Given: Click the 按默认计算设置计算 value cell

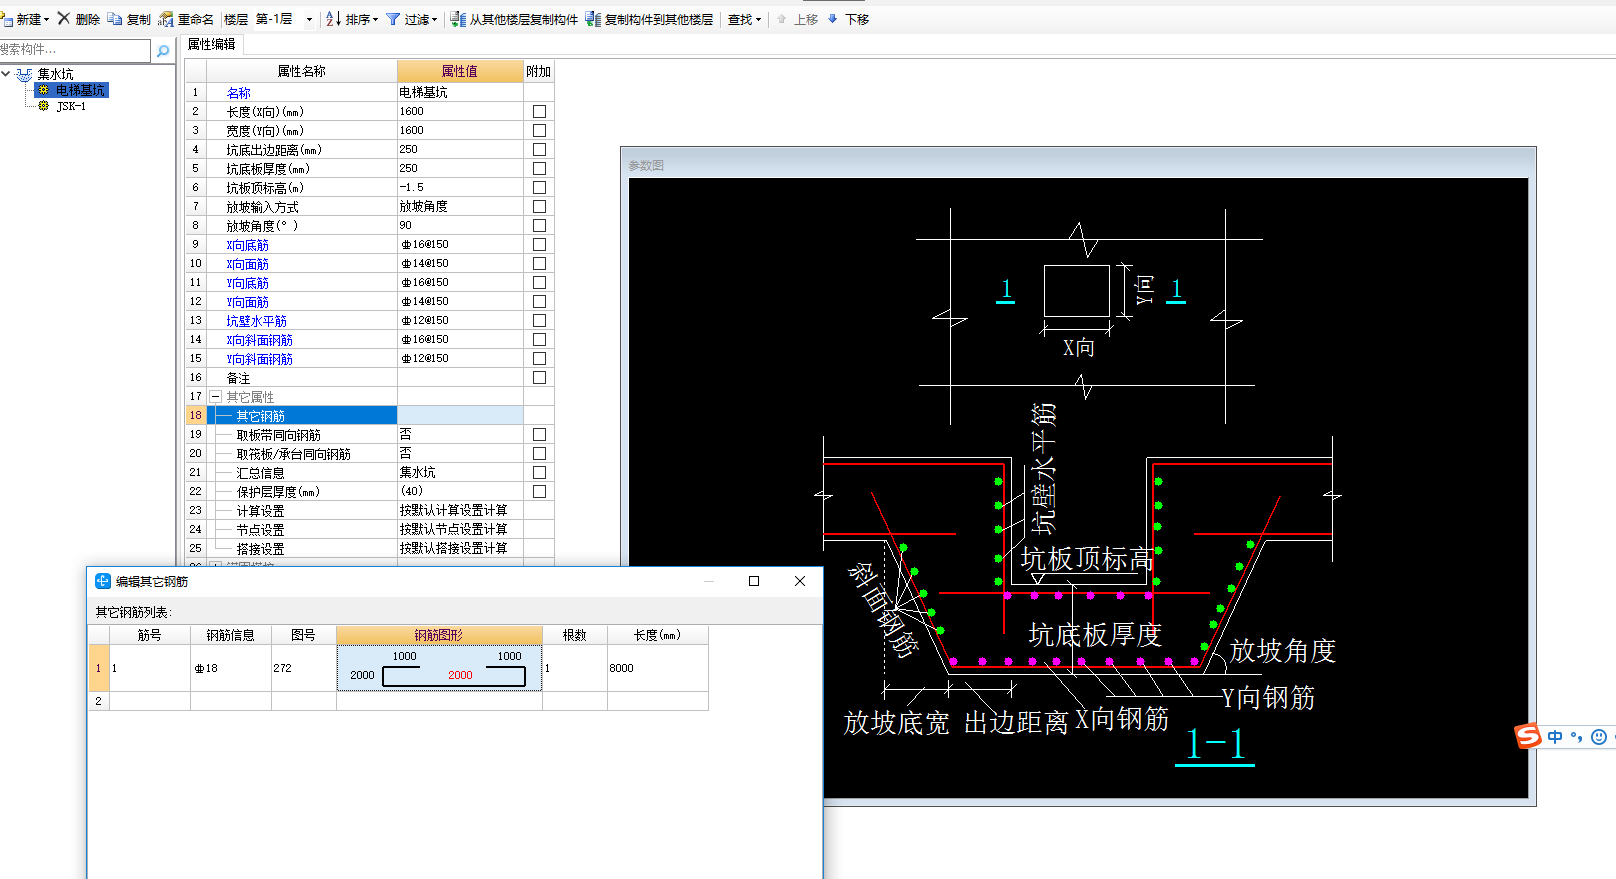Looking at the screenshot, I should [x=460, y=511].
